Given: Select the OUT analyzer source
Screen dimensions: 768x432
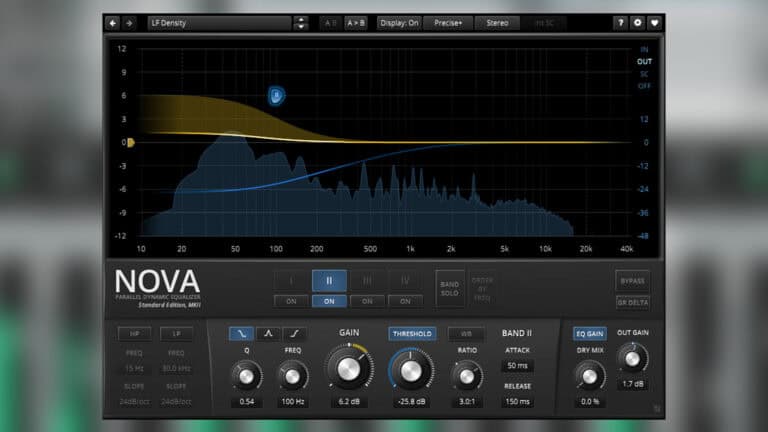Looking at the screenshot, I should (644, 62).
